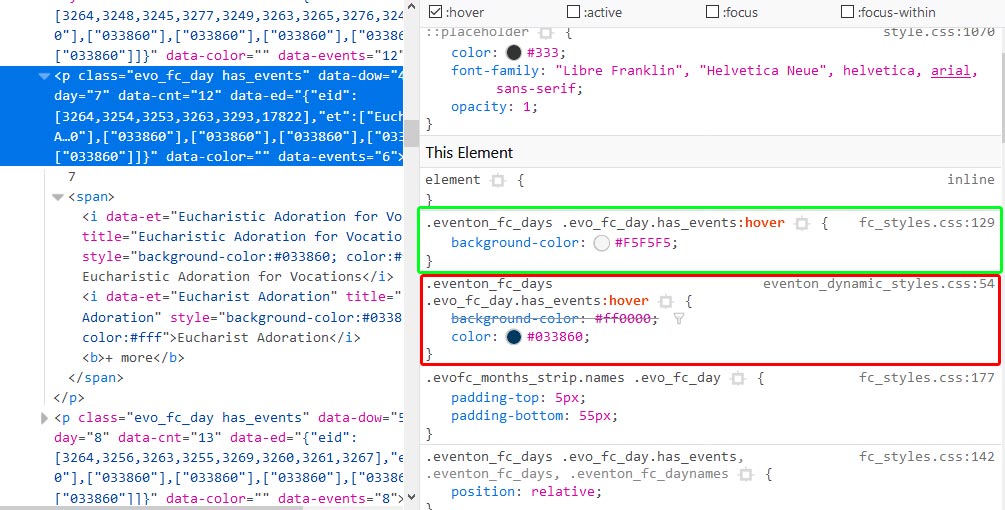Click the #F5F5F5 background-color swatch
The image size is (1005, 510).
pos(601,243)
